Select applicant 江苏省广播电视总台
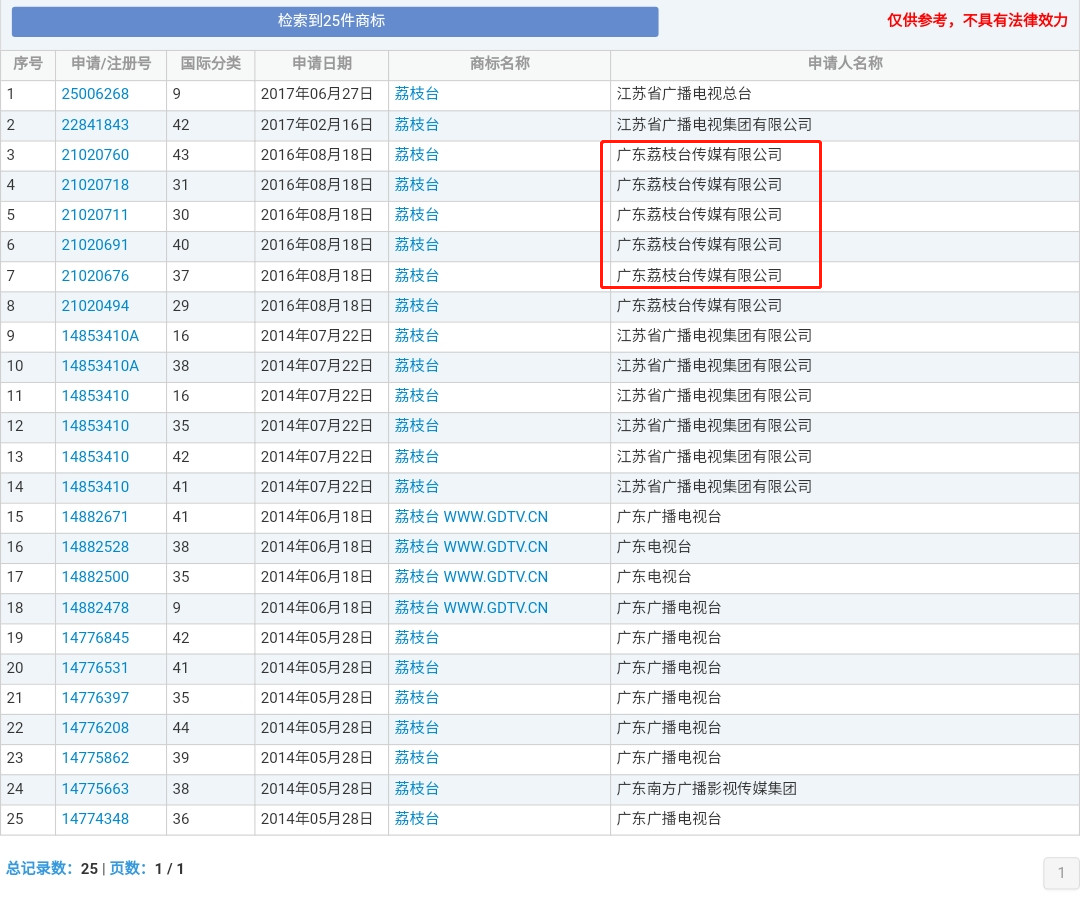This screenshot has height=921, width=1080. point(684,94)
